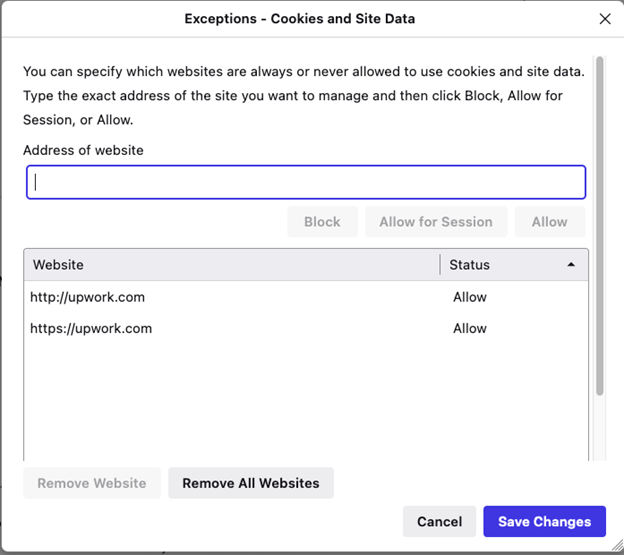Screen dimensions: 624x555
Task: Click the Allow for Session button
Action: [x=435, y=222]
